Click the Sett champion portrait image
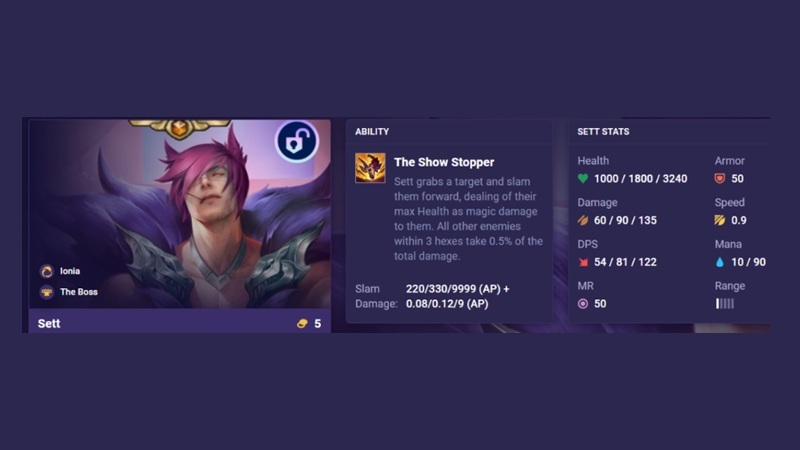Image resolution: width=800 pixels, height=450 pixels. [x=180, y=214]
